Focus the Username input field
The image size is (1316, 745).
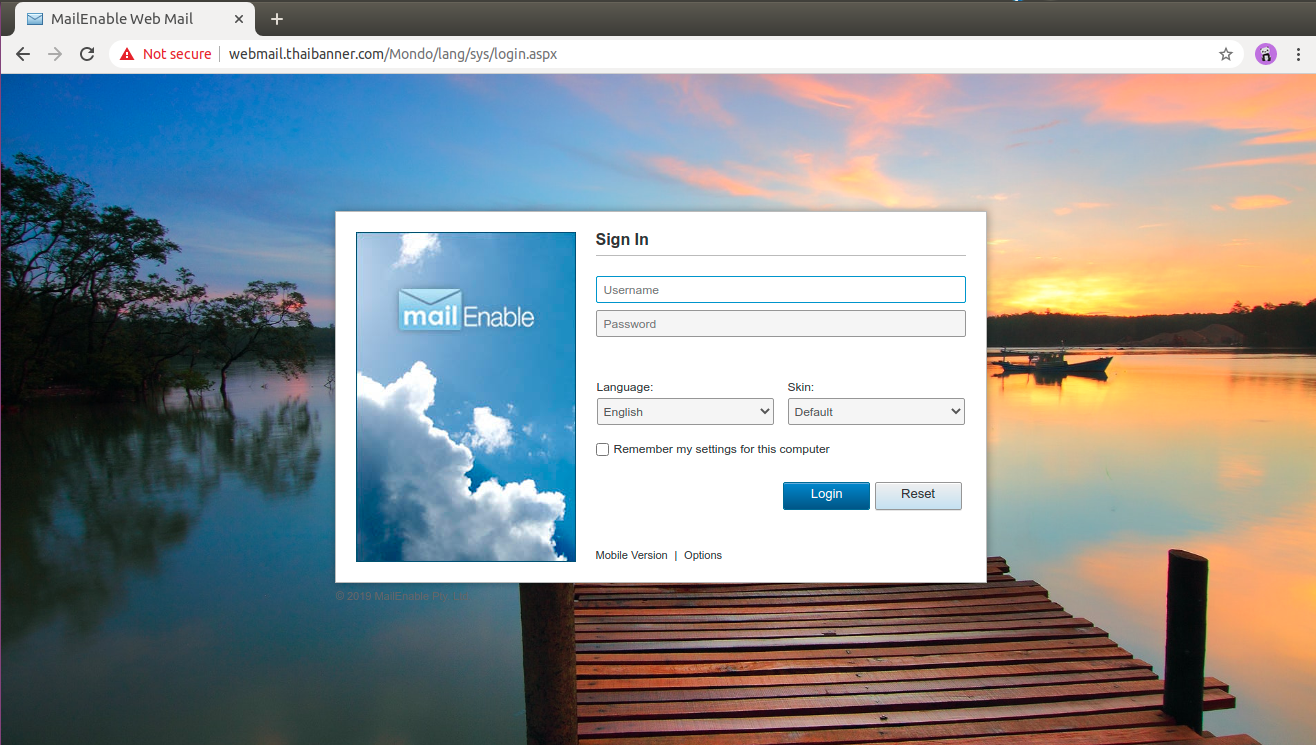[780, 290]
